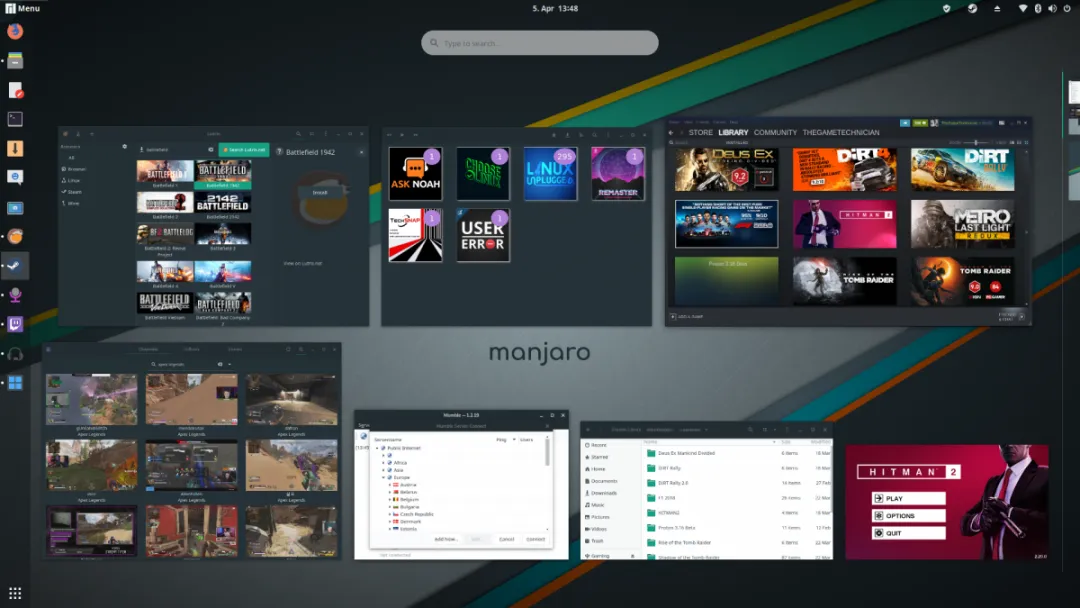This screenshot has height=608, width=1080.
Task: Expand the Asia node in Mumble server list
Action: [x=384, y=470]
